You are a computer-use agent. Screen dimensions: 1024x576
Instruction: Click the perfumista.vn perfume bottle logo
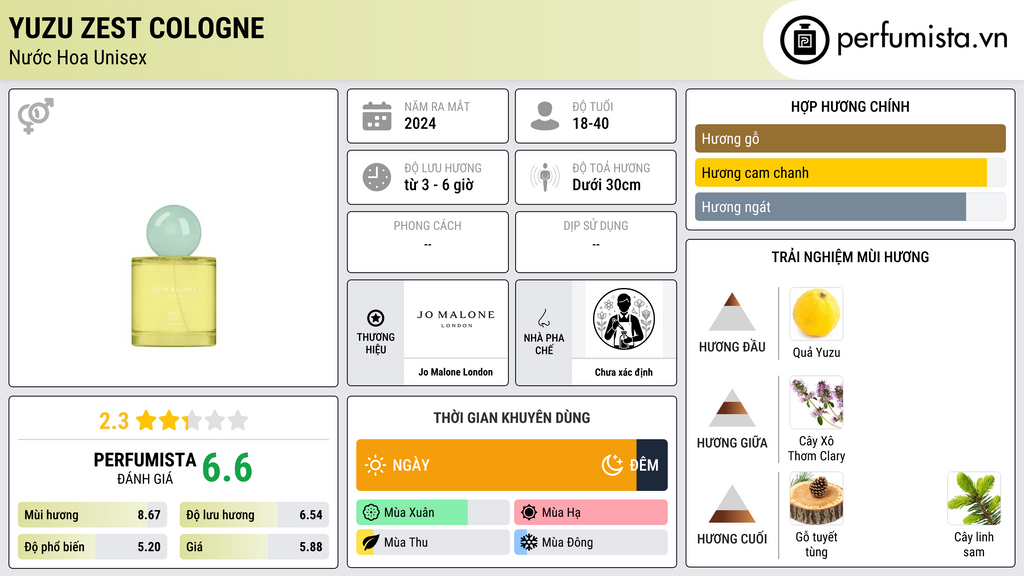[x=805, y=40]
